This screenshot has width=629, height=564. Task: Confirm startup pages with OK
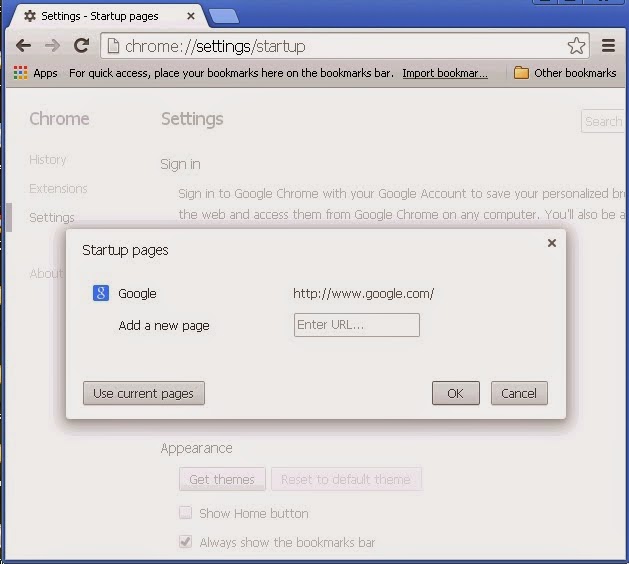(x=456, y=393)
